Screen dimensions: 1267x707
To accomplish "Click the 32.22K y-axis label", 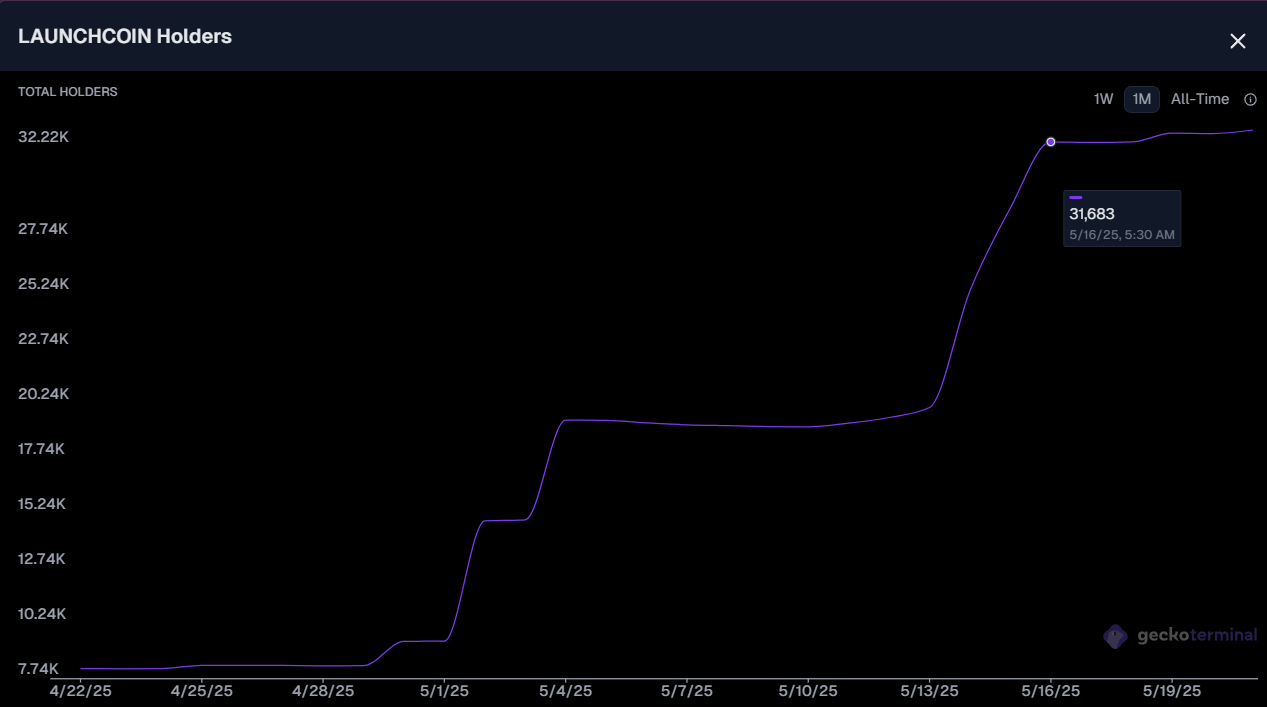I will [x=43, y=136].
